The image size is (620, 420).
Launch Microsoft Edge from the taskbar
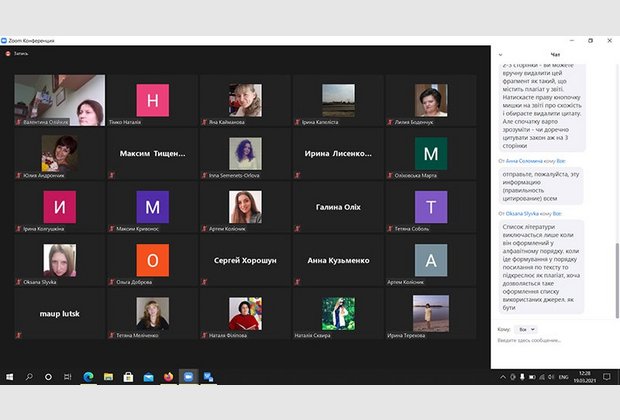point(88,377)
